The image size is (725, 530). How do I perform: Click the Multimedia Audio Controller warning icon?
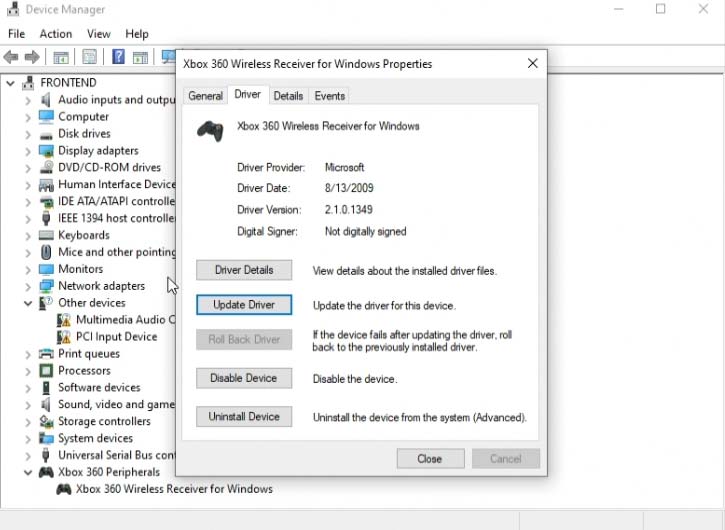coord(64,320)
